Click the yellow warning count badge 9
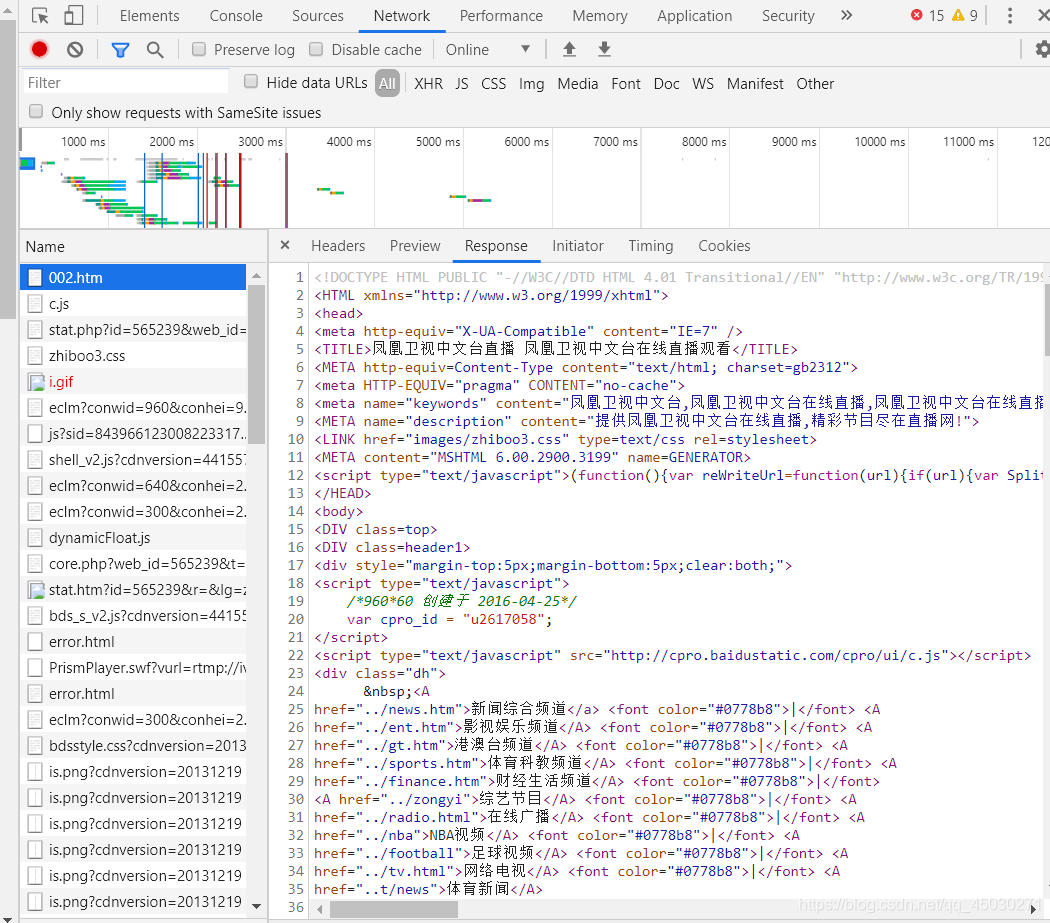 (965, 15)
